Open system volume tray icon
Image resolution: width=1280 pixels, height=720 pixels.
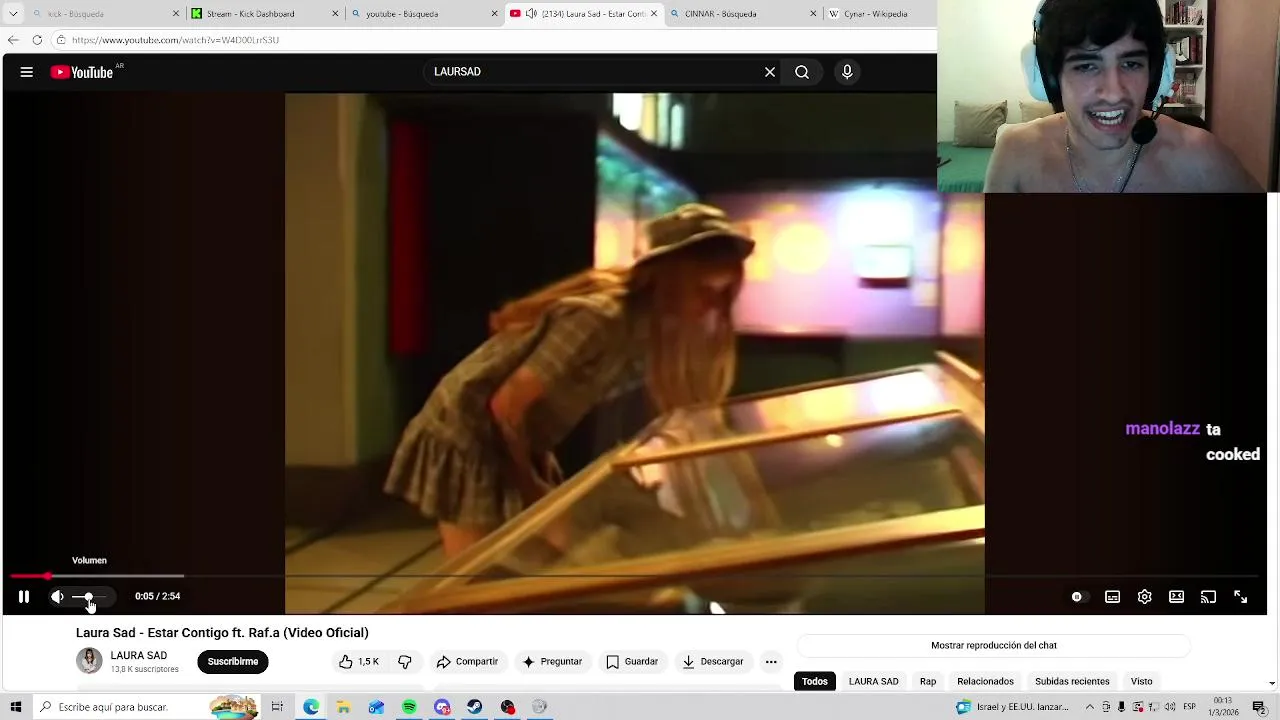tap(1170, 707)
